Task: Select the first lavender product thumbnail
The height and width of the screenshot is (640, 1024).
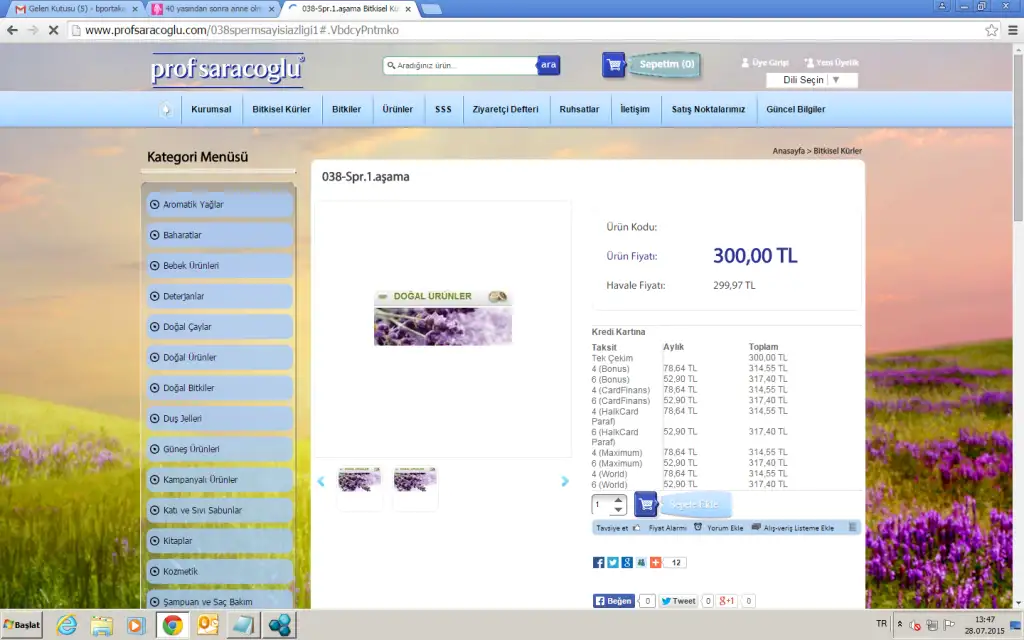Action: (x=359, y=481)
